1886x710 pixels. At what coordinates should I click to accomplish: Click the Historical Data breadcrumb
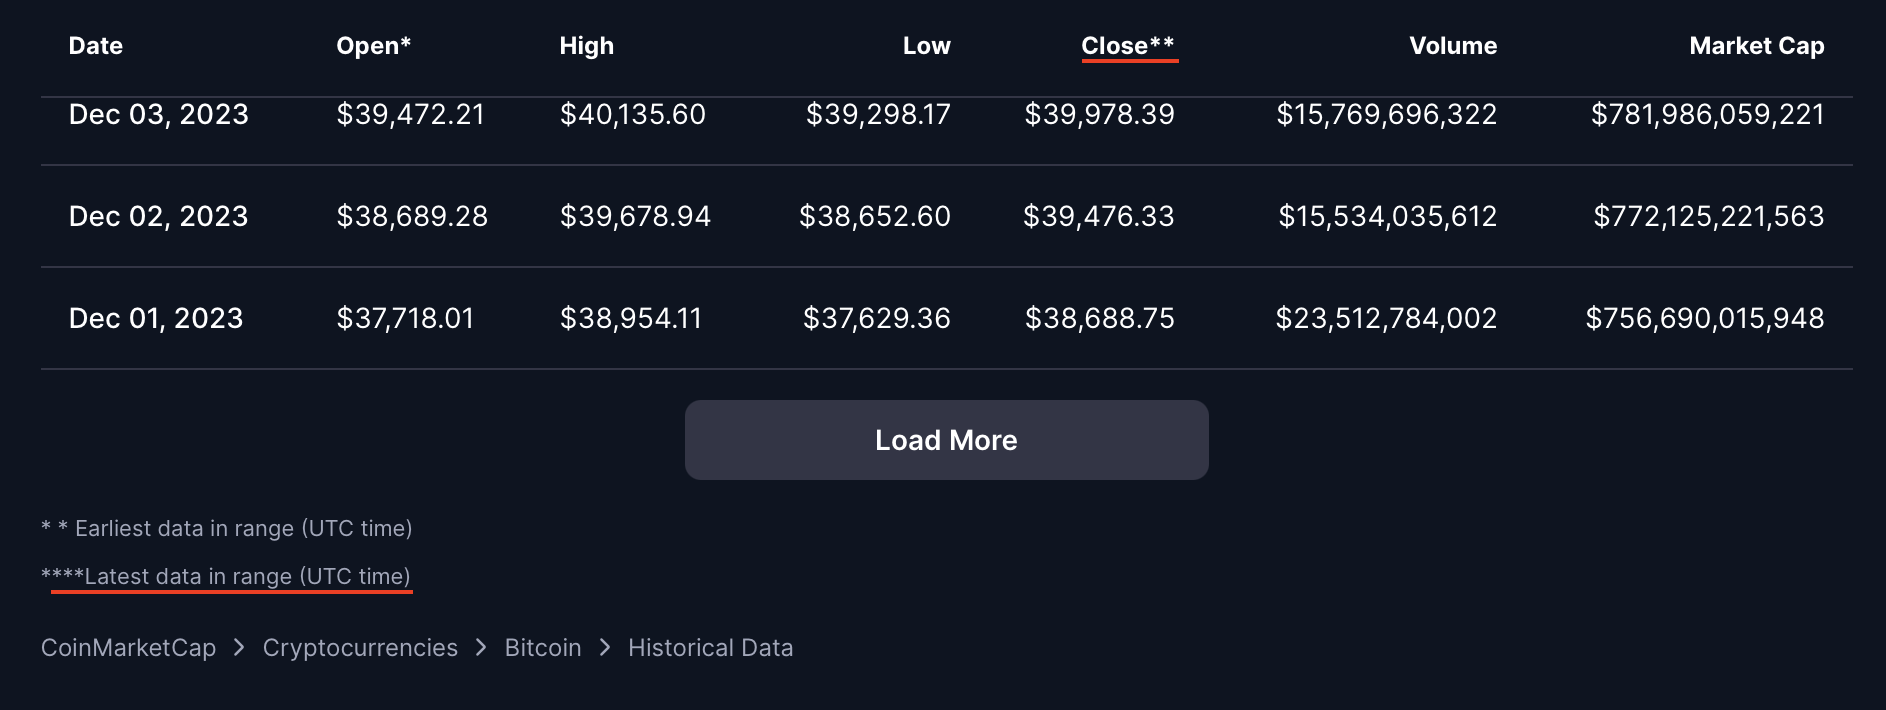(x=710, y=648)
